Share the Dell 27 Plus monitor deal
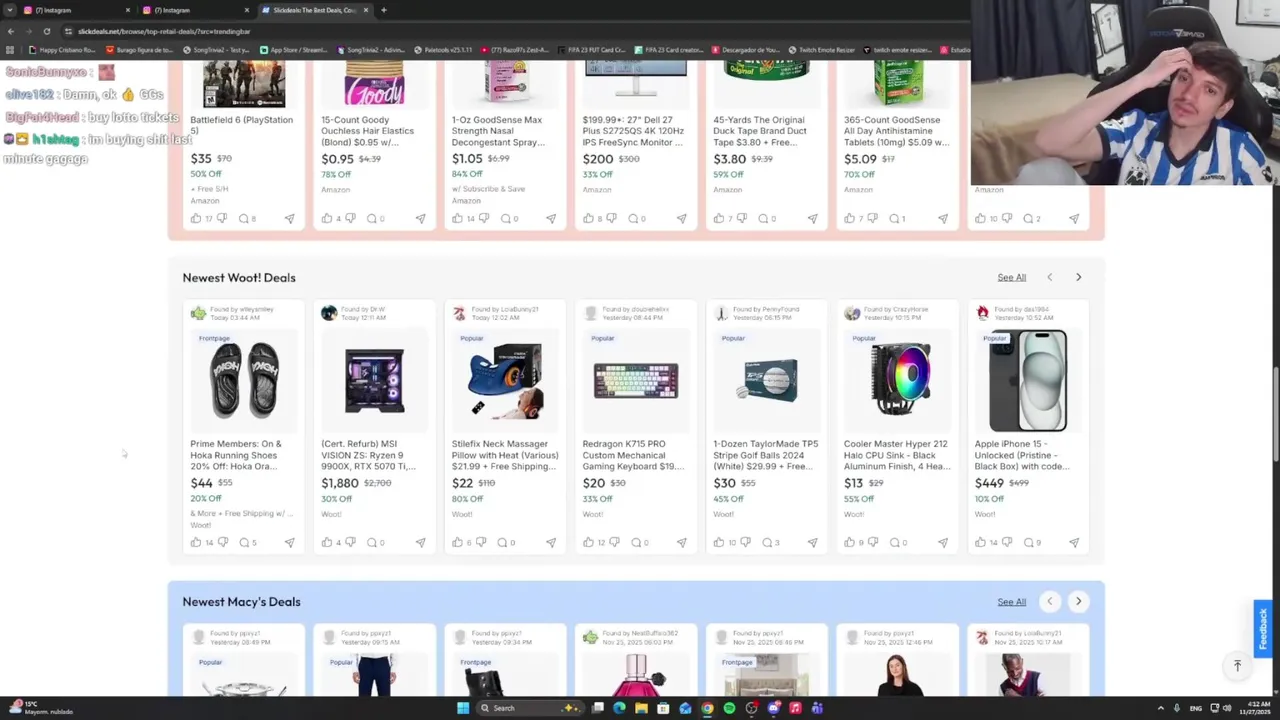 pos(681,218)
